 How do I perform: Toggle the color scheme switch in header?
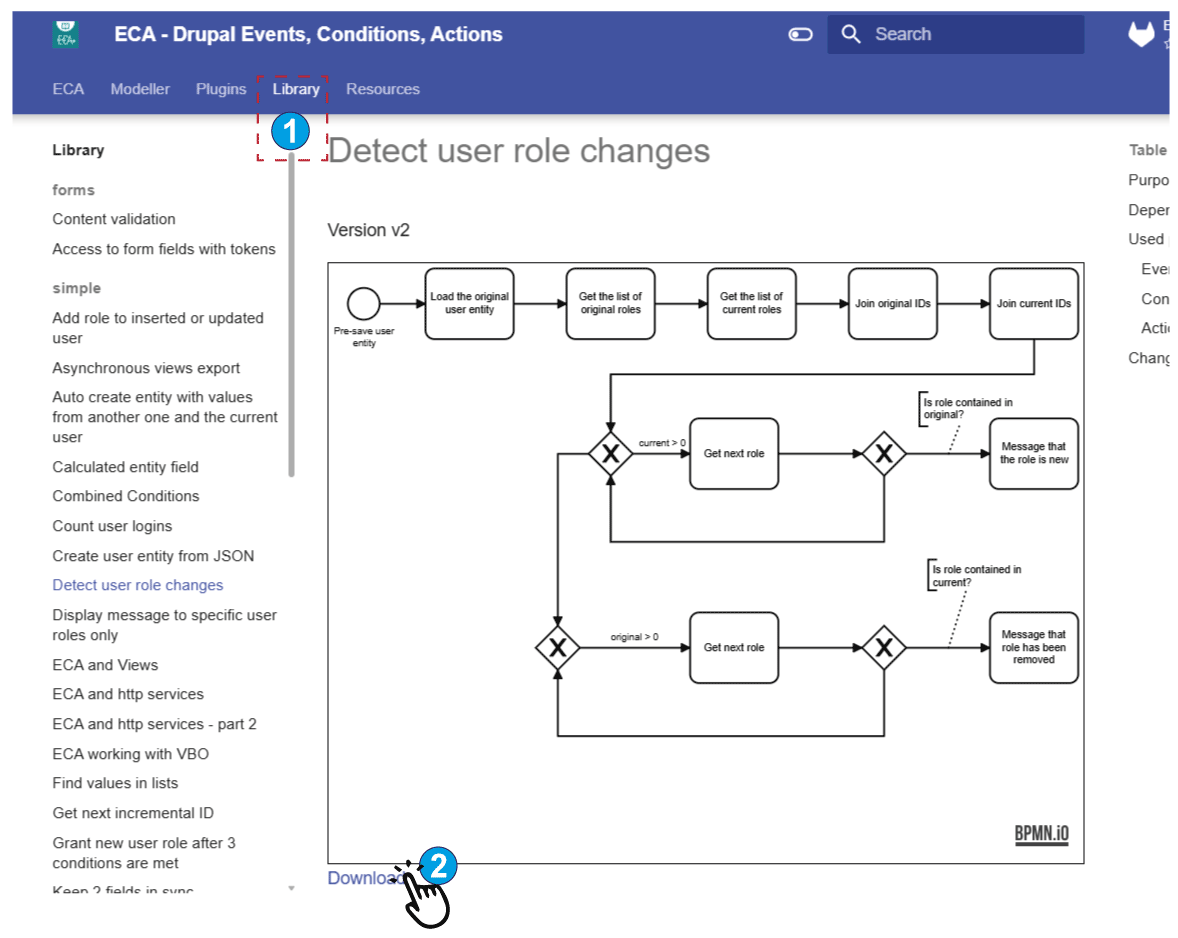pyautogui.click(x=800, y=35)
